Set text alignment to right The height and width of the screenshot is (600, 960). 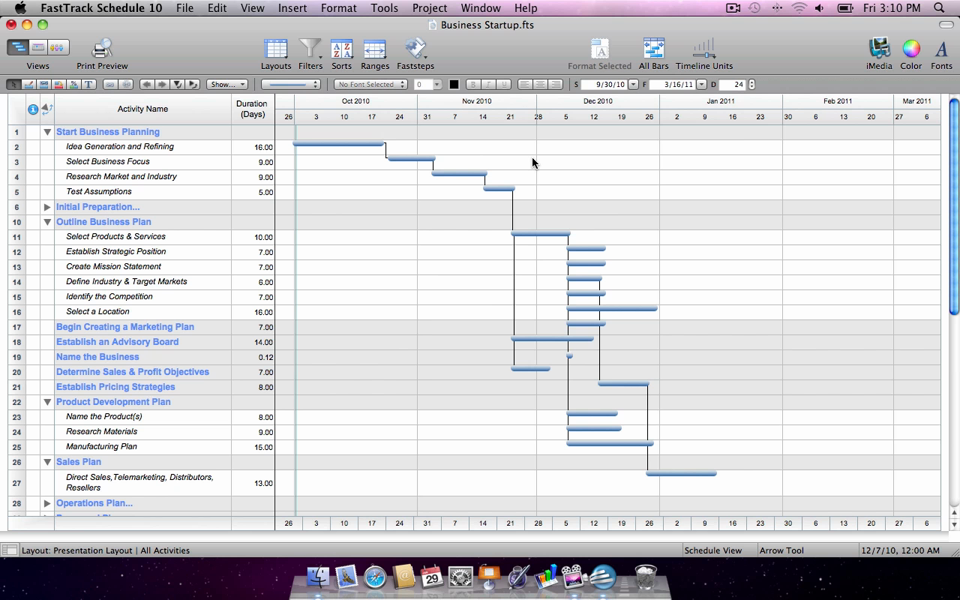click(555, 84)
